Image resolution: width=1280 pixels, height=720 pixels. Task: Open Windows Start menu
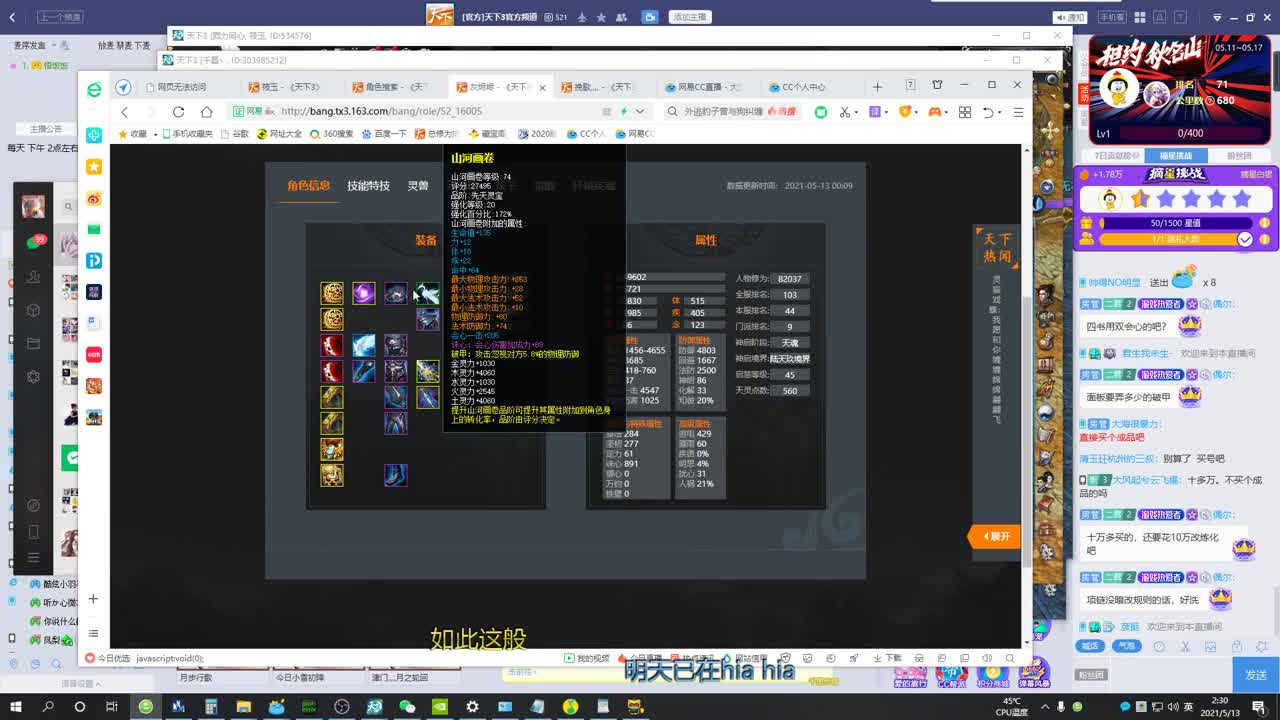click(17, 706)
